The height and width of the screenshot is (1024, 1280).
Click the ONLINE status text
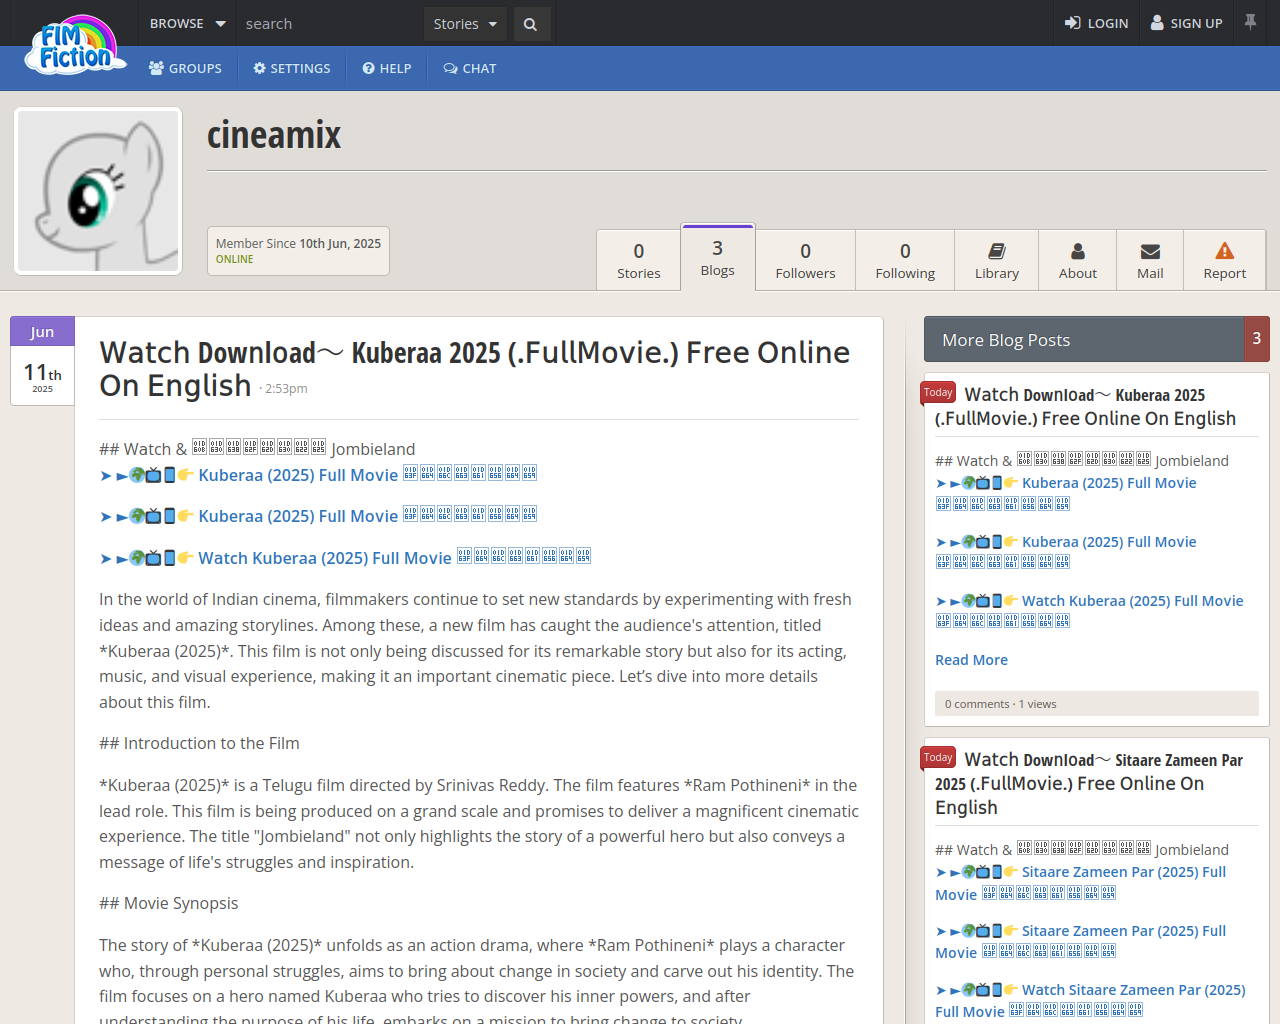(235, 259)
